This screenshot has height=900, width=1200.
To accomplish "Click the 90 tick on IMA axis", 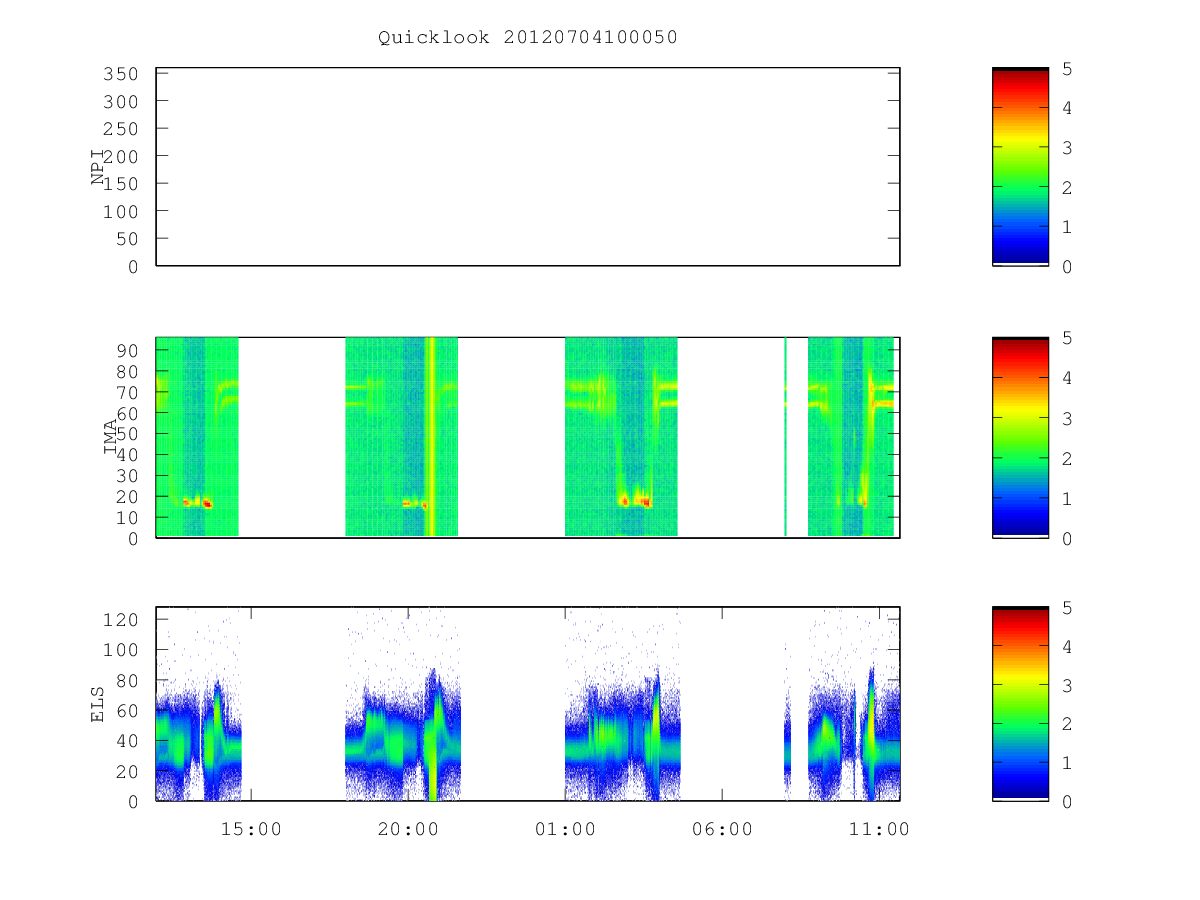I will (x=126, y=350).
